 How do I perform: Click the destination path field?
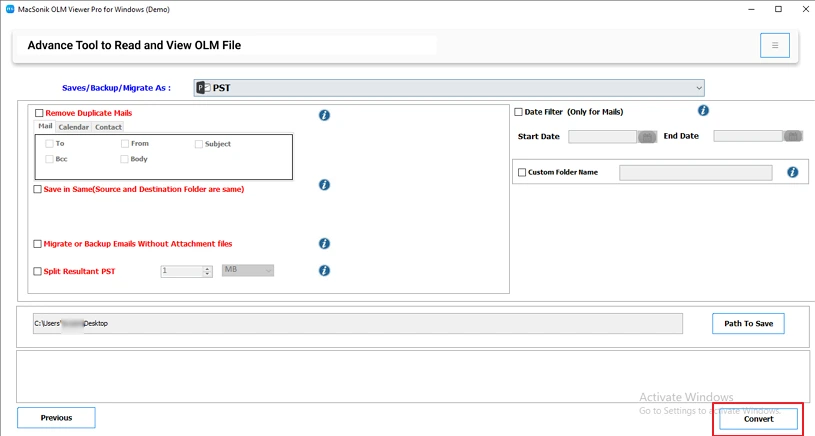(x=358, y=323)
